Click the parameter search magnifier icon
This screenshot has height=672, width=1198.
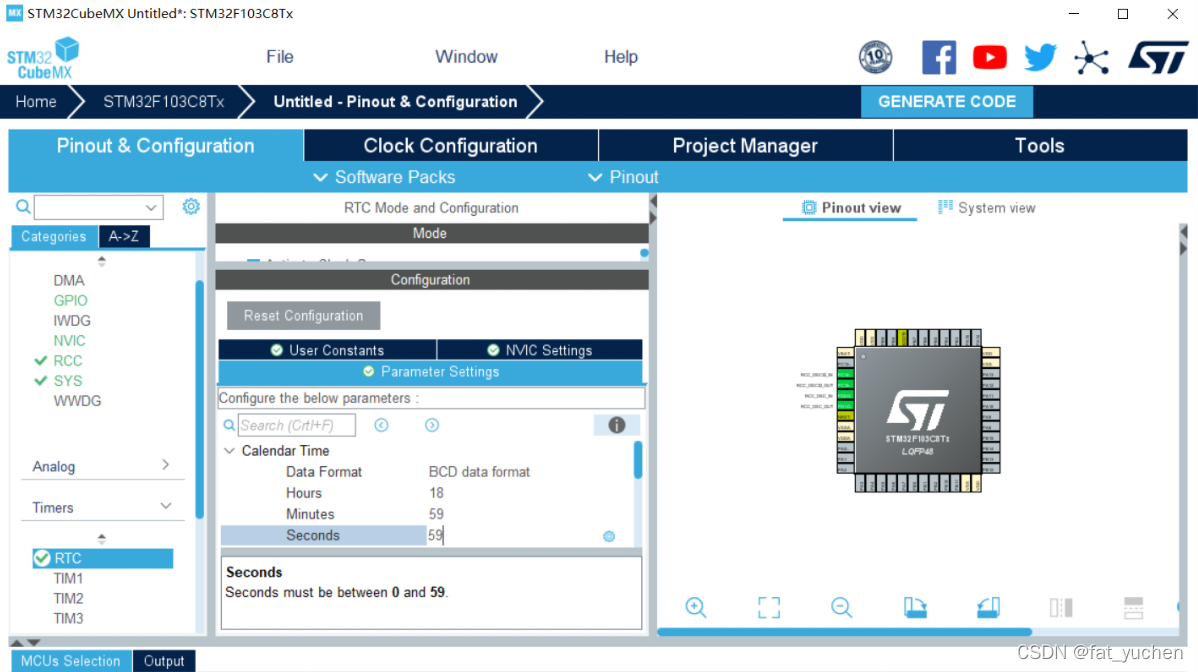pos(228,425)
